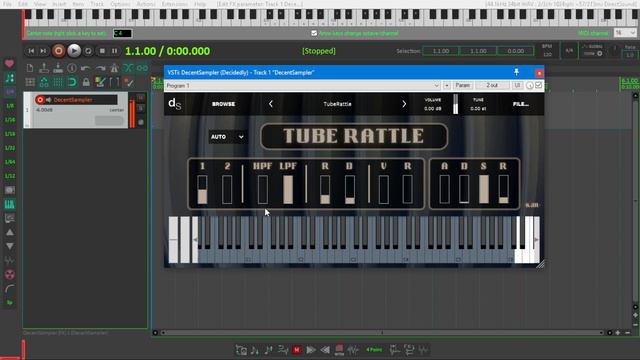
Task: Toggle the UI button in FX window
Action: point(517,85)
